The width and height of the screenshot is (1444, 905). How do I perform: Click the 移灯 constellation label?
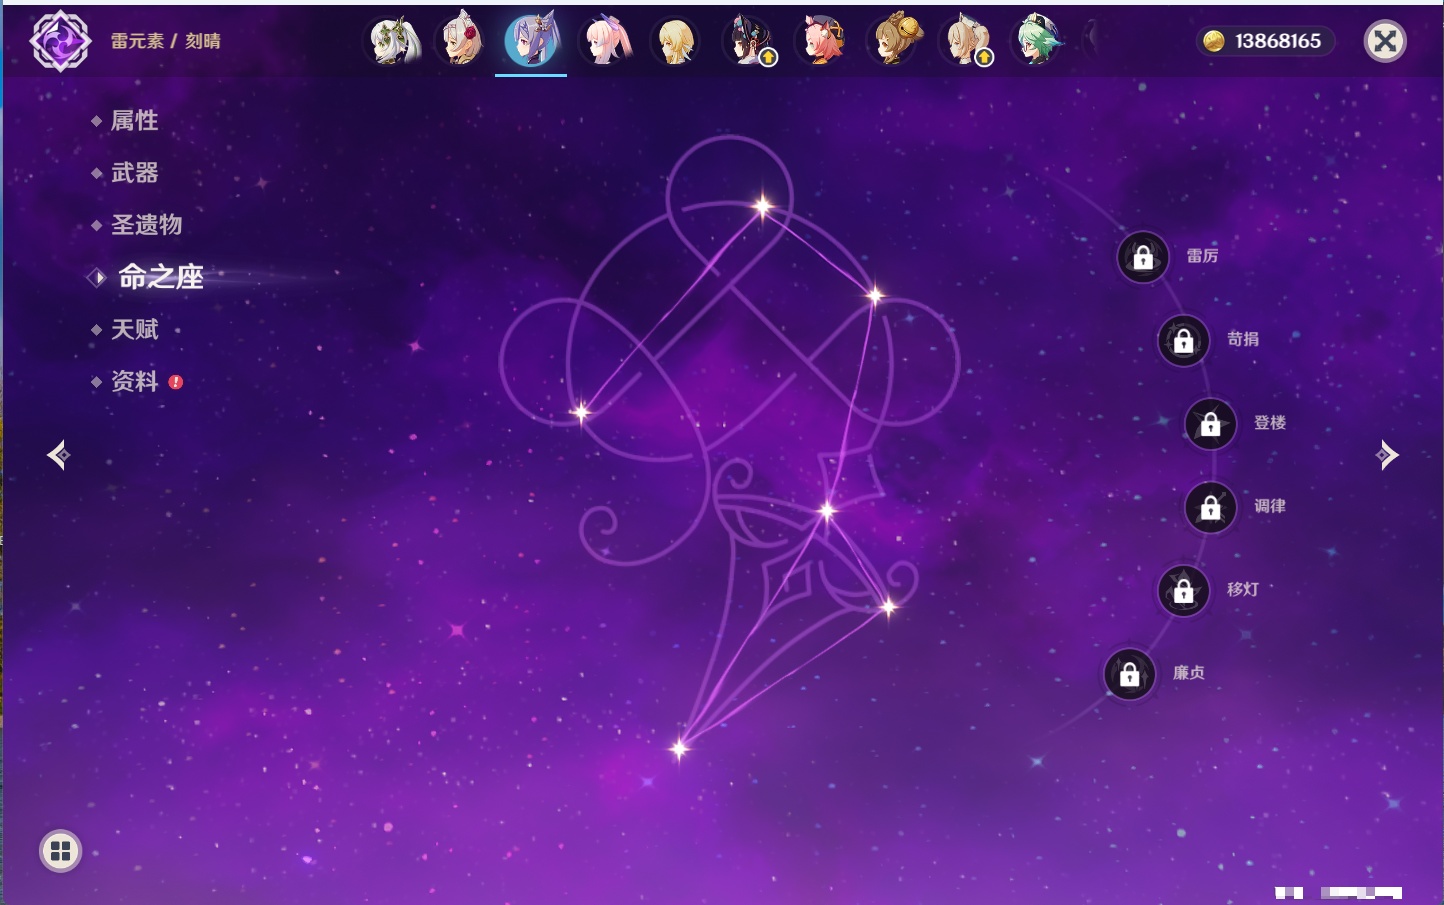[1243, 589]
